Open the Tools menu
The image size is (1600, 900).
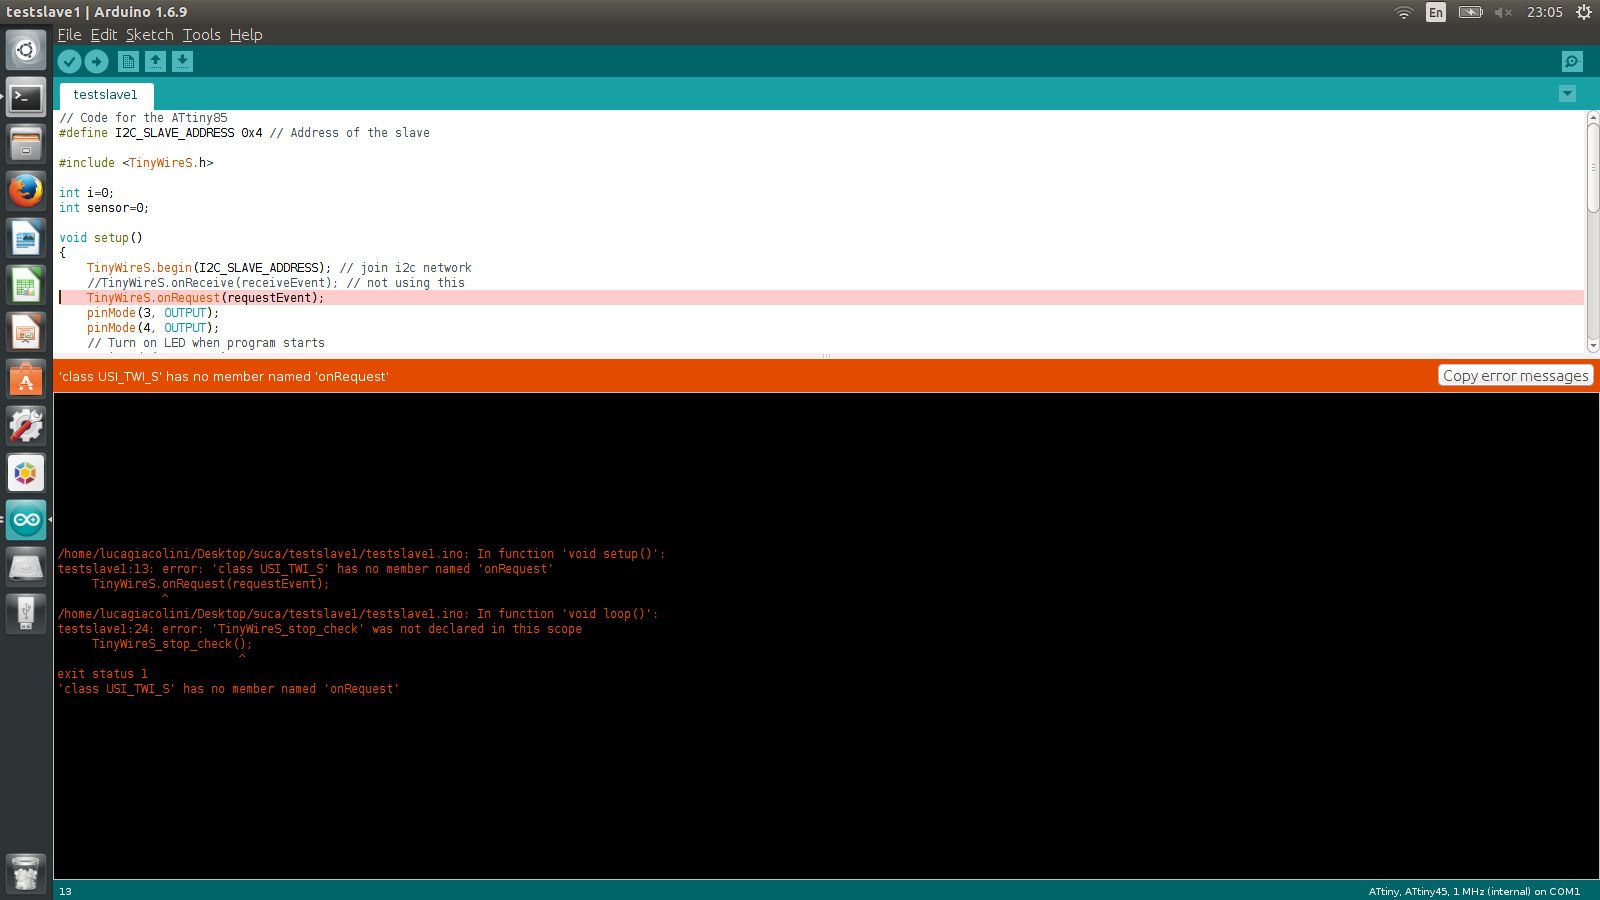click(201, 35)
